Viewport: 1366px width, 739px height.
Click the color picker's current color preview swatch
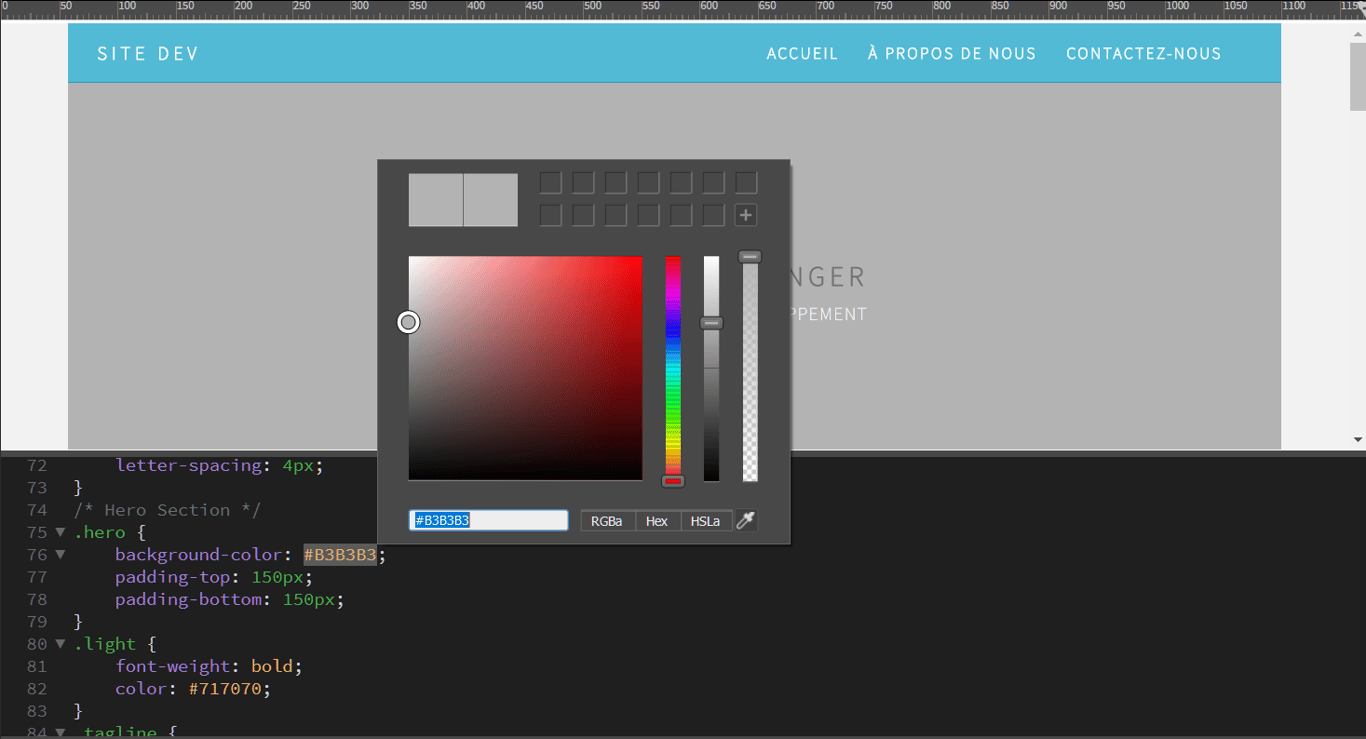pos(436,199)
